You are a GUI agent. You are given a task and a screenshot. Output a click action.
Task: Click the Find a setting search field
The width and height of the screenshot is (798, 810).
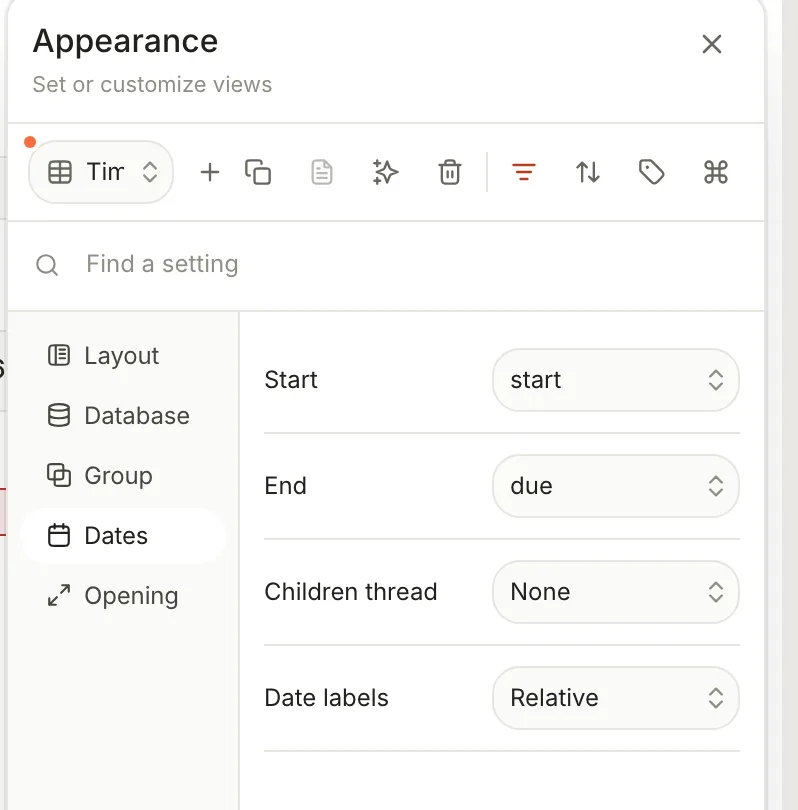coord(386,264)
